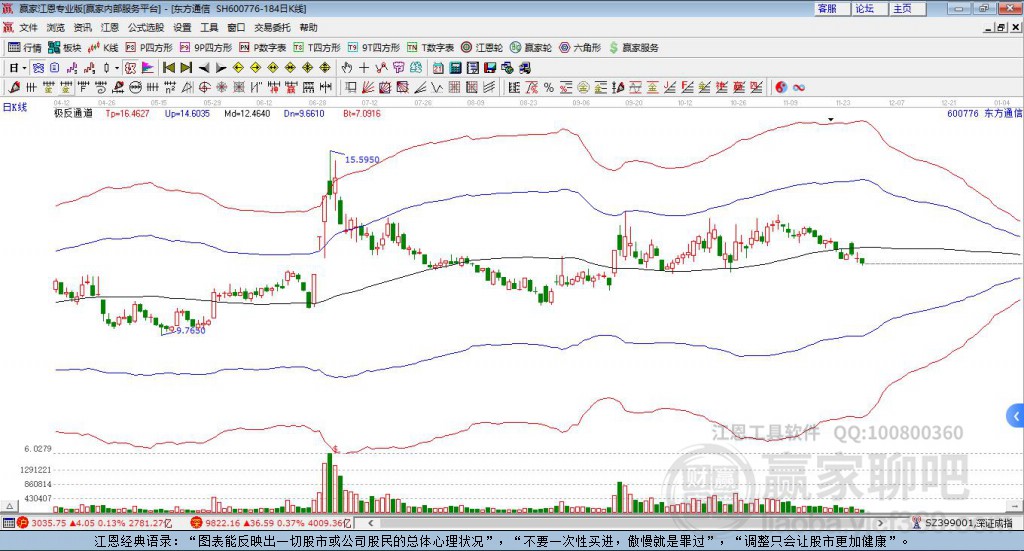This screenshot has height=551, width=1024.
Task: Open the 江恩轮 Gann wheel tool
Action: pos(483,47)
